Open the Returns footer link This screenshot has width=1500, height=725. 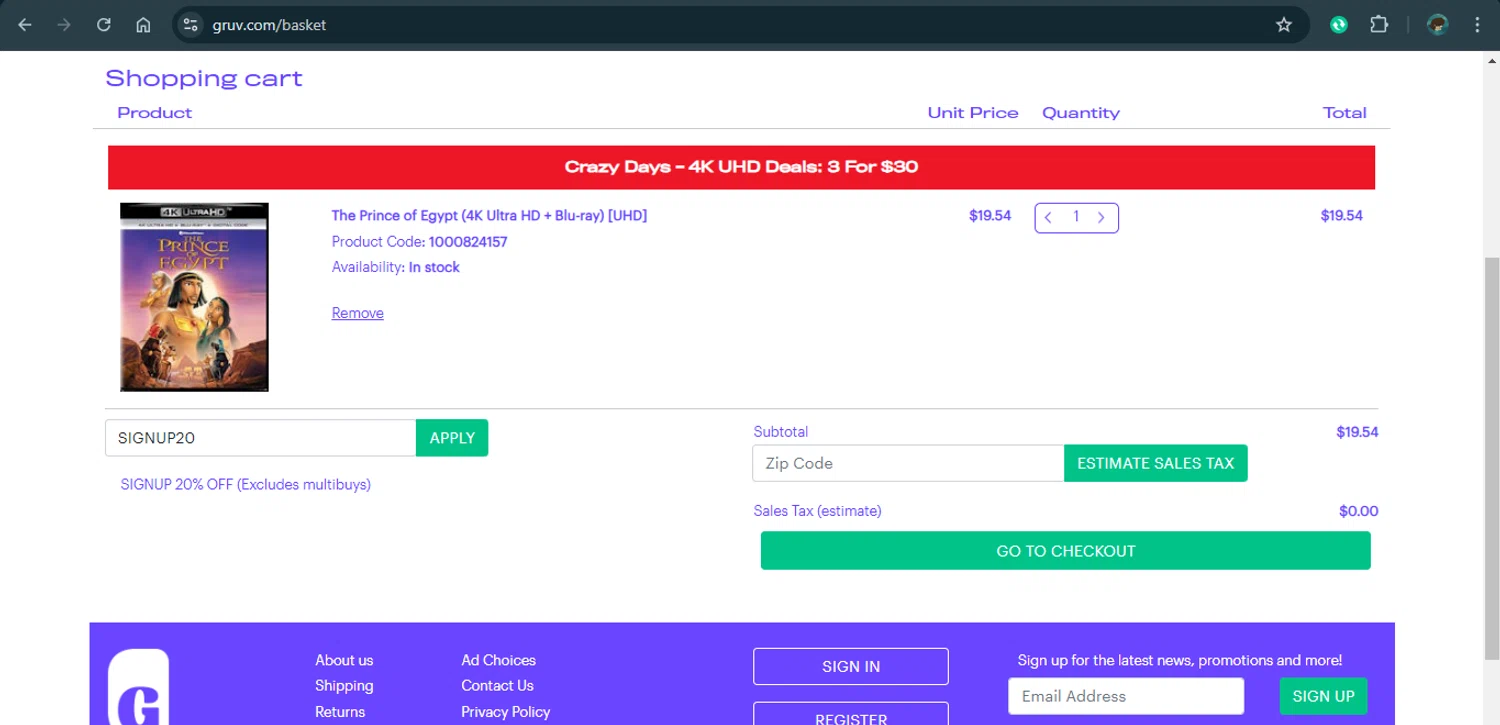click(340, 712)
